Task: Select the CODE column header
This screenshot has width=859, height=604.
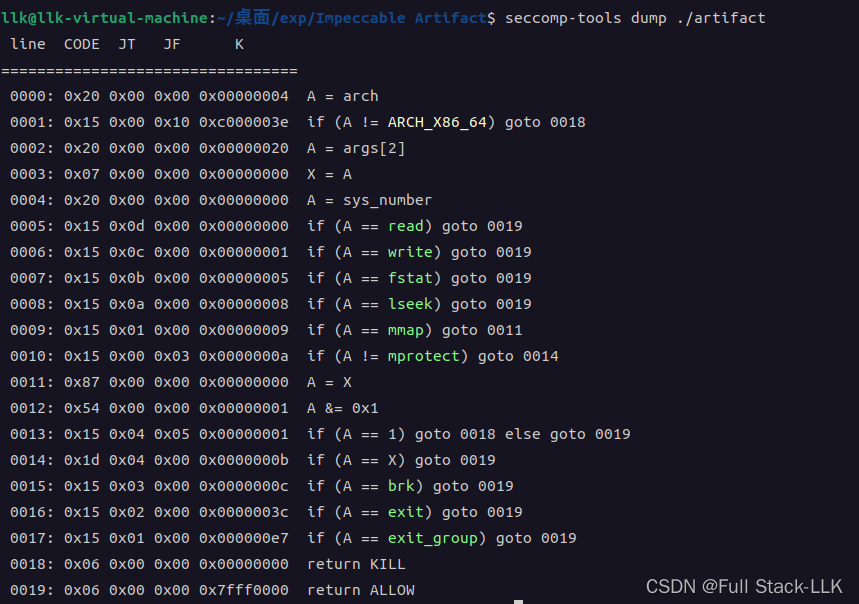Action: coord(81,43)
